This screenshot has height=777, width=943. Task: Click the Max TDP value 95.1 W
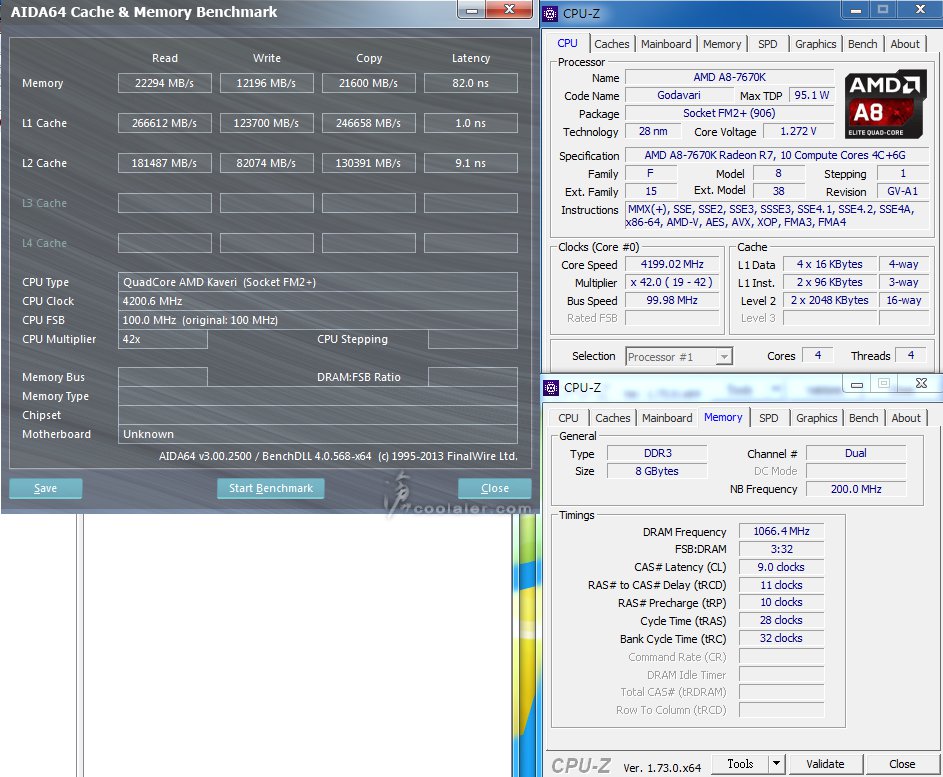(811, 95)
